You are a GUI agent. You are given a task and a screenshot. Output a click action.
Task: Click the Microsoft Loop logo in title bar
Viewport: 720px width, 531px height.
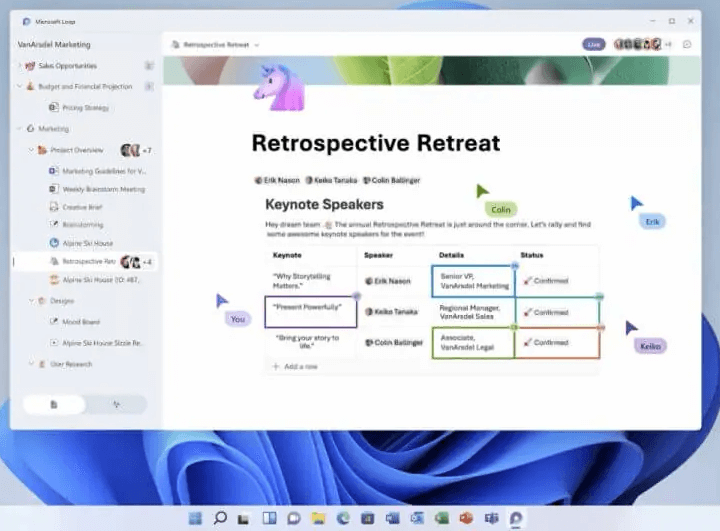pos(26,22)
